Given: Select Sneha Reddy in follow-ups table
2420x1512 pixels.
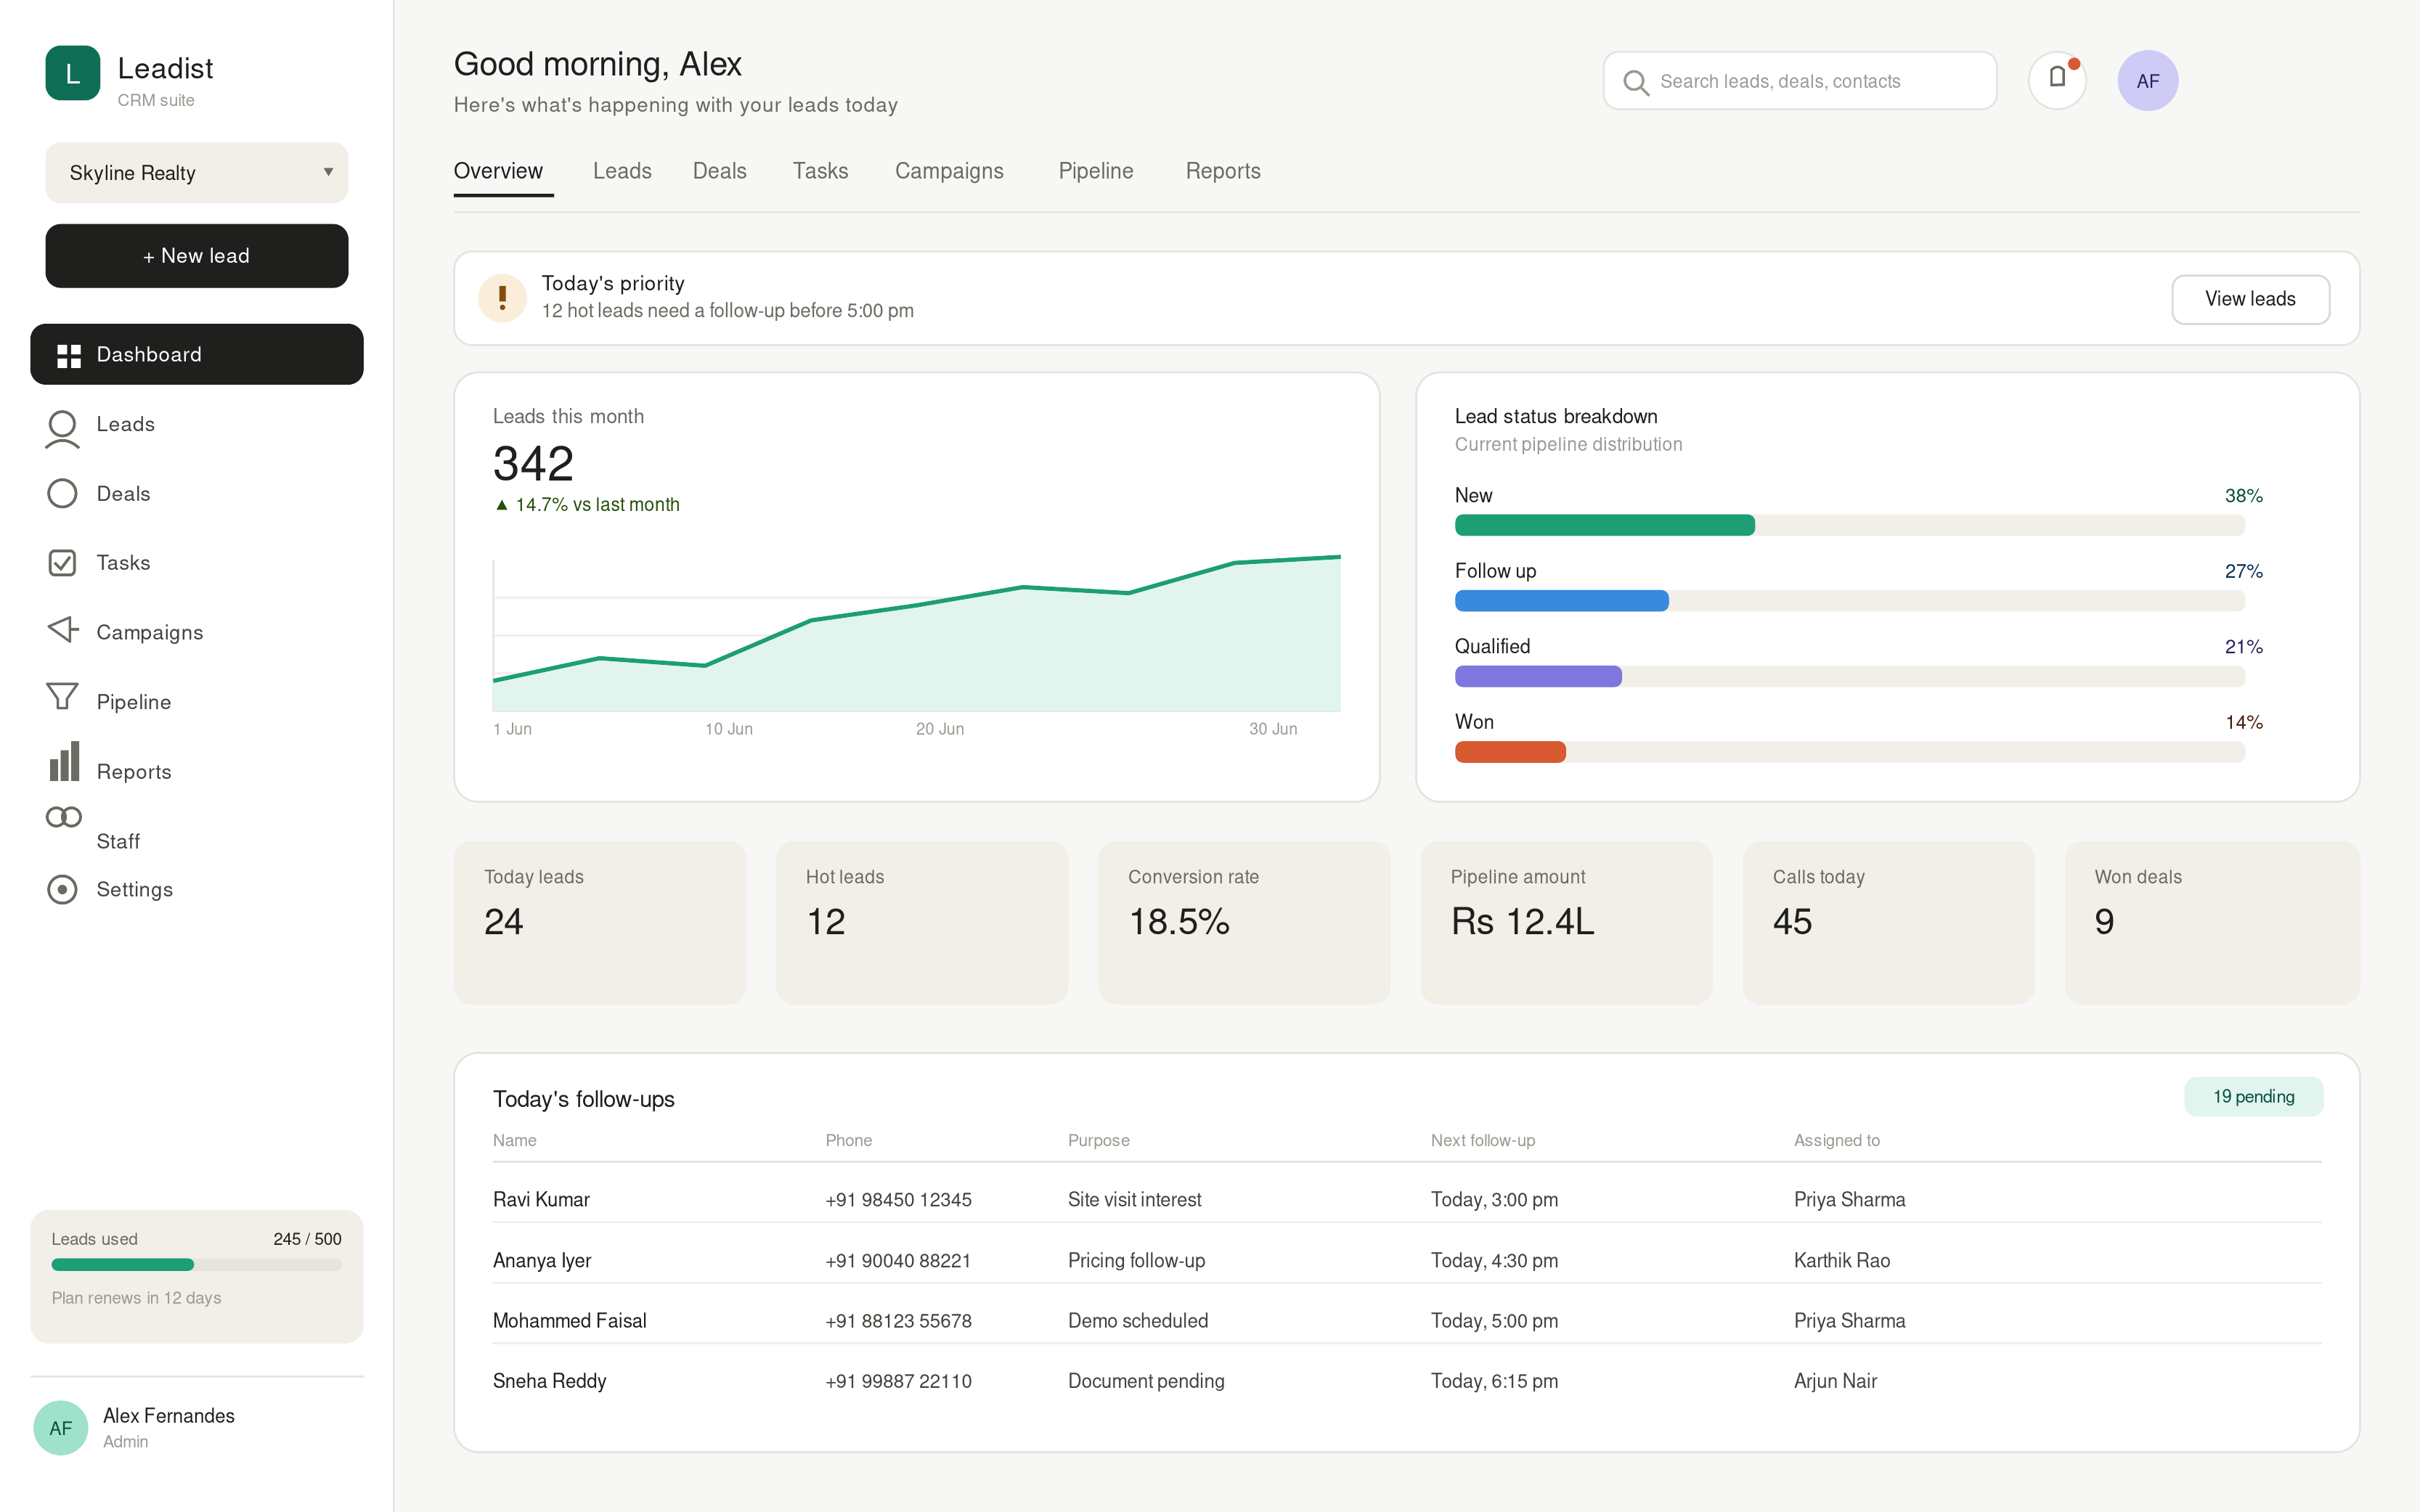Looking at the screenshot, I should [x=550, y=1381].
